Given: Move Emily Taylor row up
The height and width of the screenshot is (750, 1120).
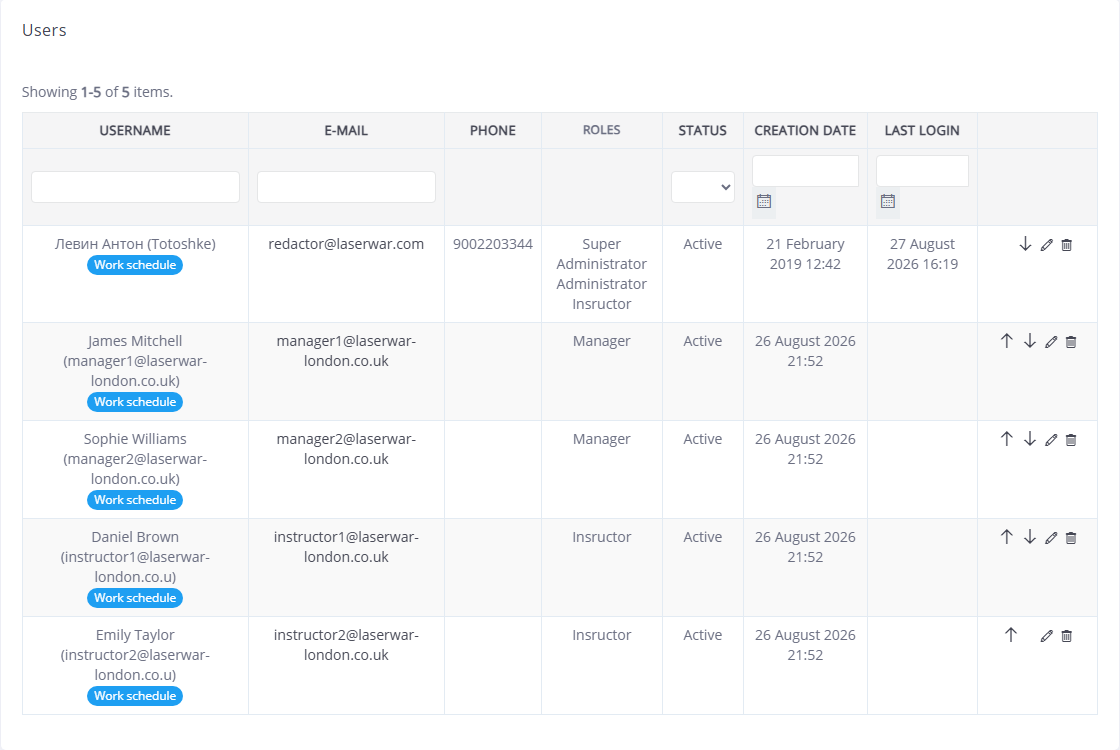Looking at the screenshot, I should coord(1011,635).
